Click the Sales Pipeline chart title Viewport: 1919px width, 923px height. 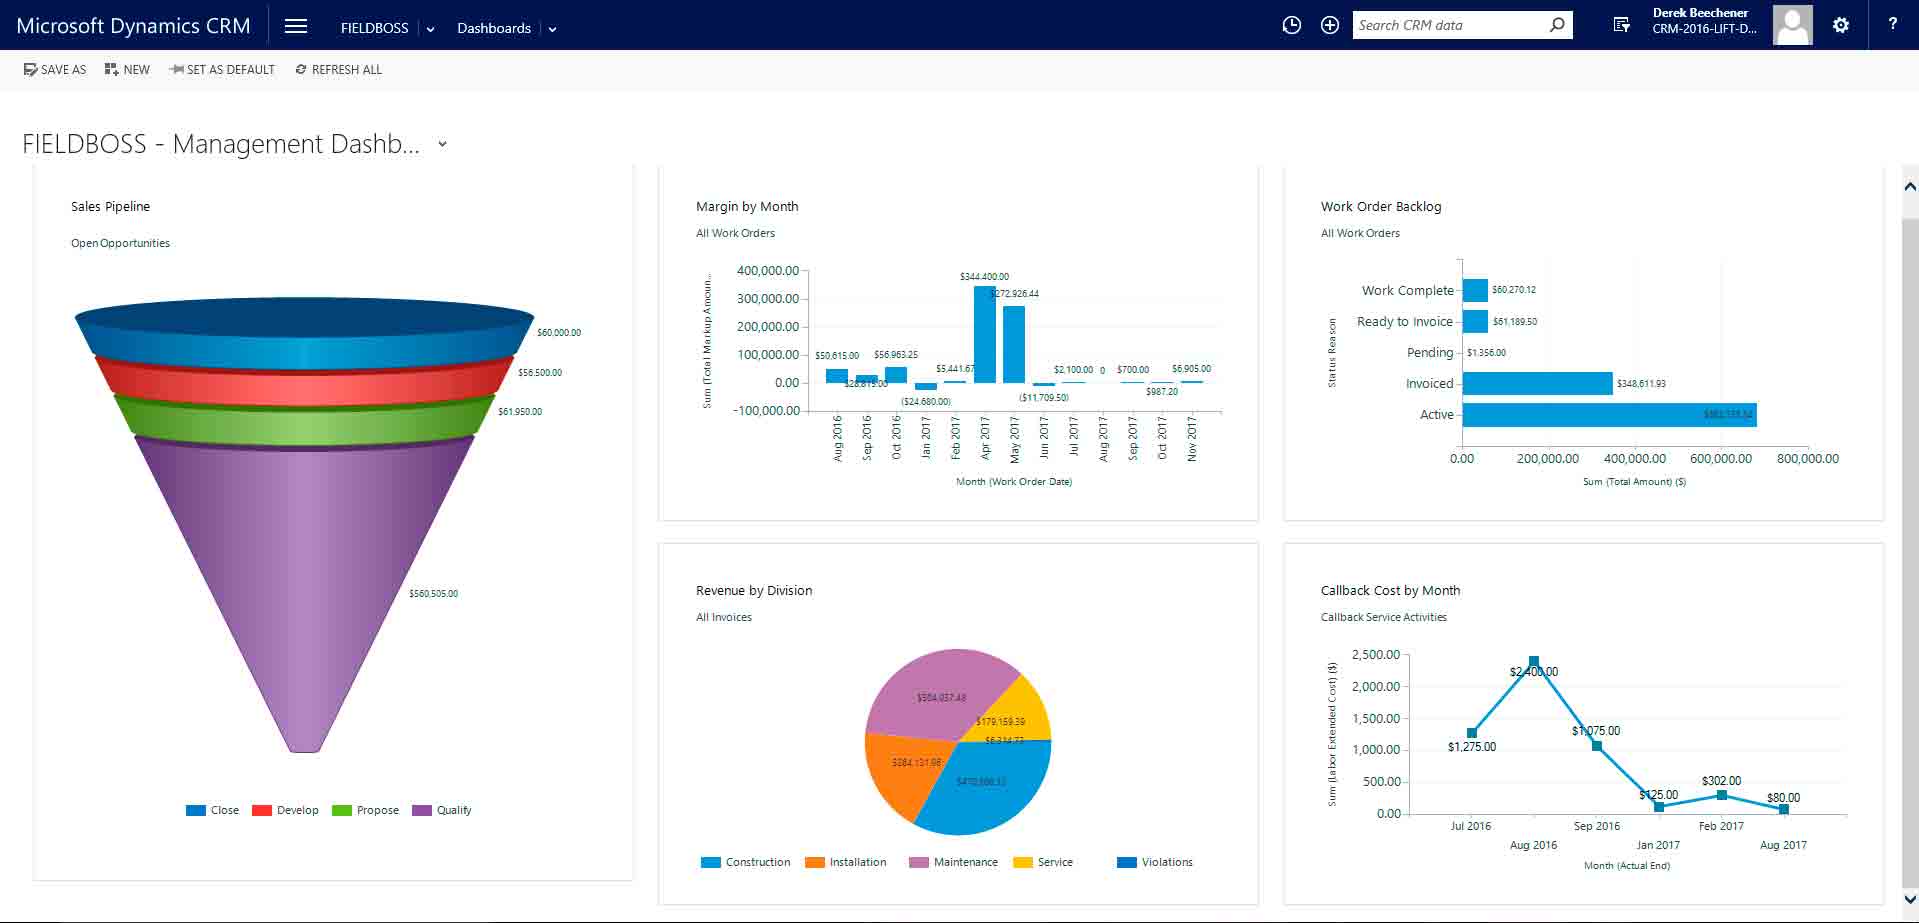[x=110, y=207]
